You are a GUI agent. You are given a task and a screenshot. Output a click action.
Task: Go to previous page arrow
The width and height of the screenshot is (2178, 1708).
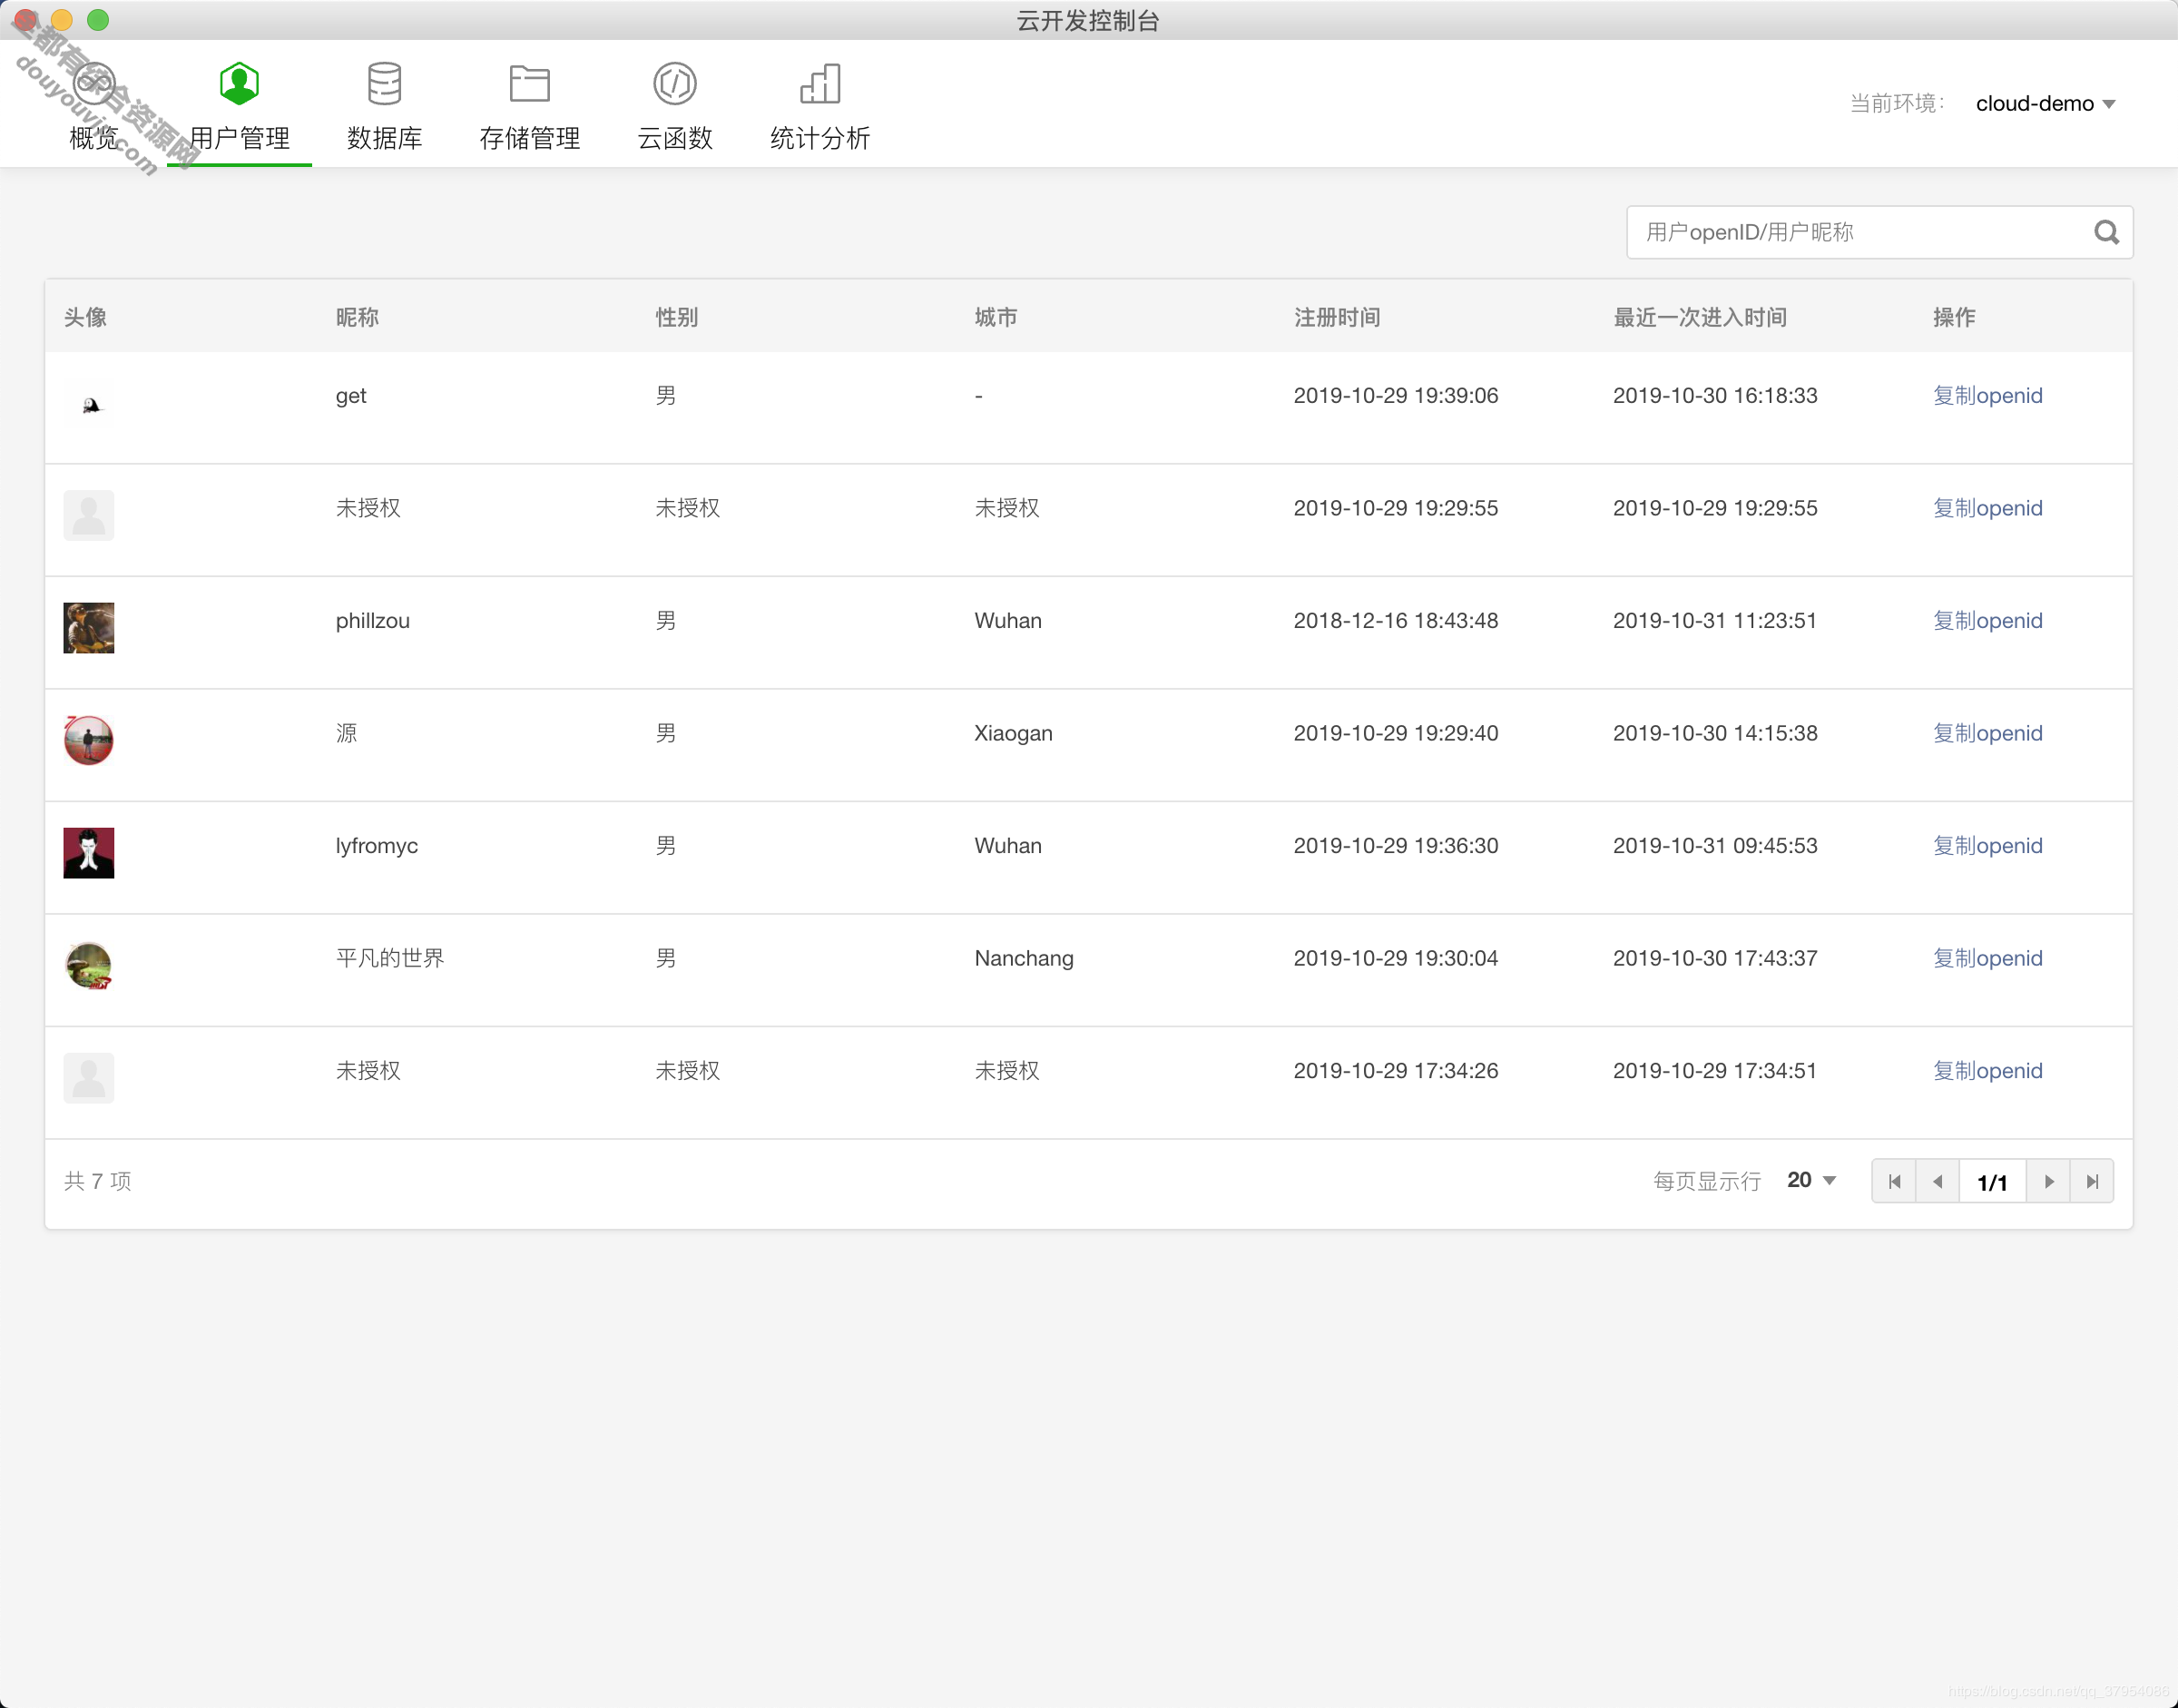point(1938,1181)
